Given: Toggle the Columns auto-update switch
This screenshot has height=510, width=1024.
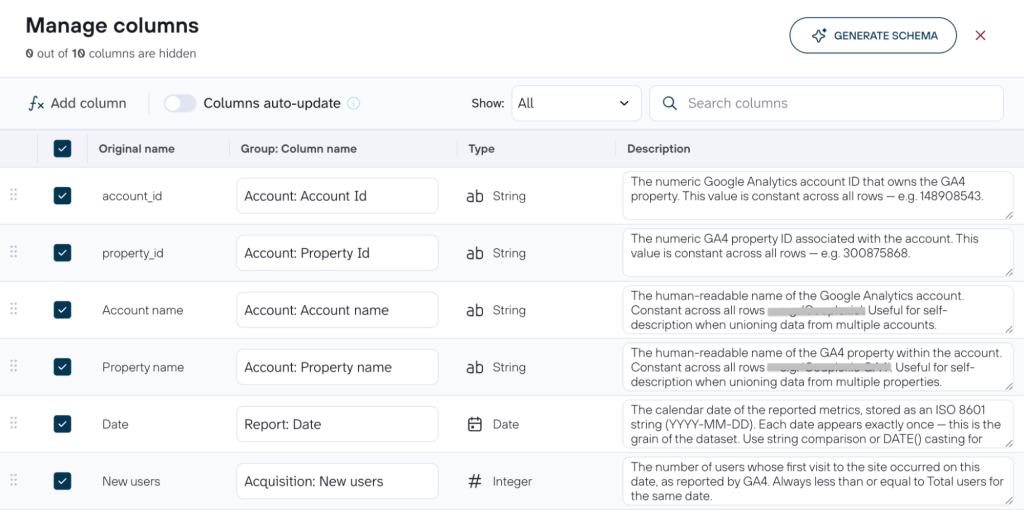Looking at the screenshot, I should click(180, 103).
